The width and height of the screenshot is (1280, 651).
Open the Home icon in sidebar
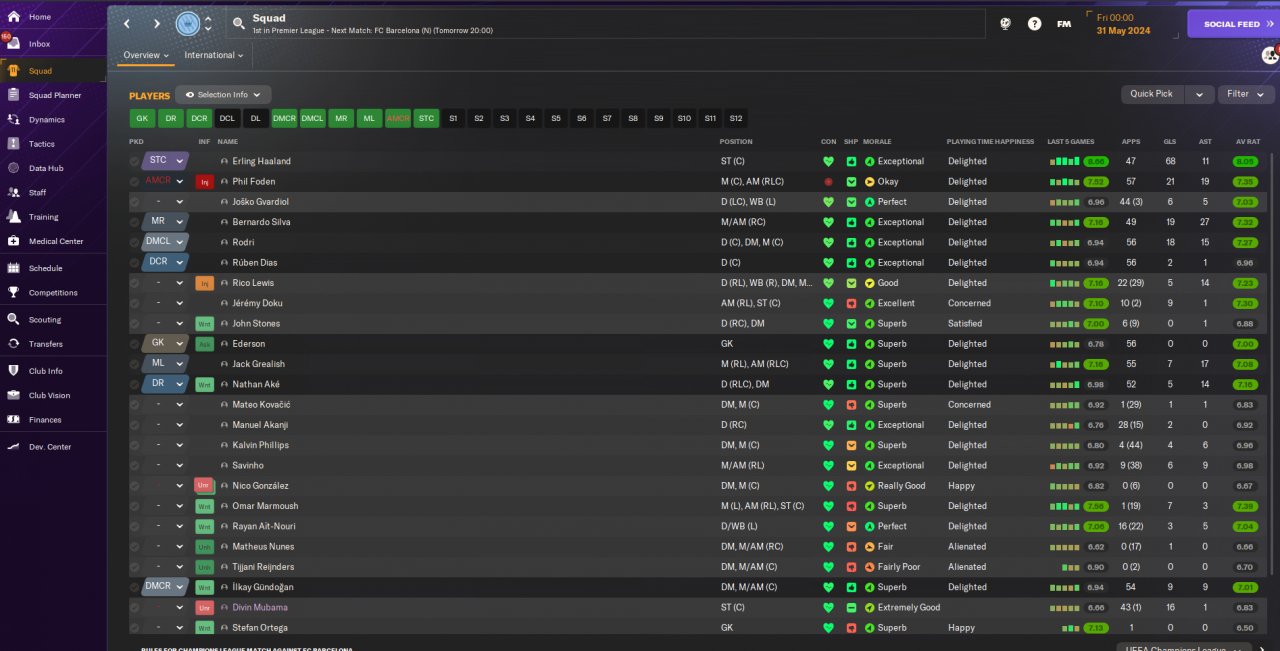(x=13, y=17)
